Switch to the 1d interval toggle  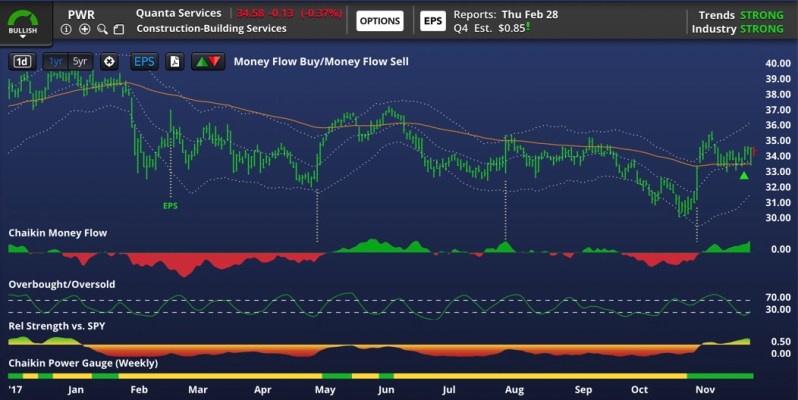pyautogui.click(x=21, y=62)
